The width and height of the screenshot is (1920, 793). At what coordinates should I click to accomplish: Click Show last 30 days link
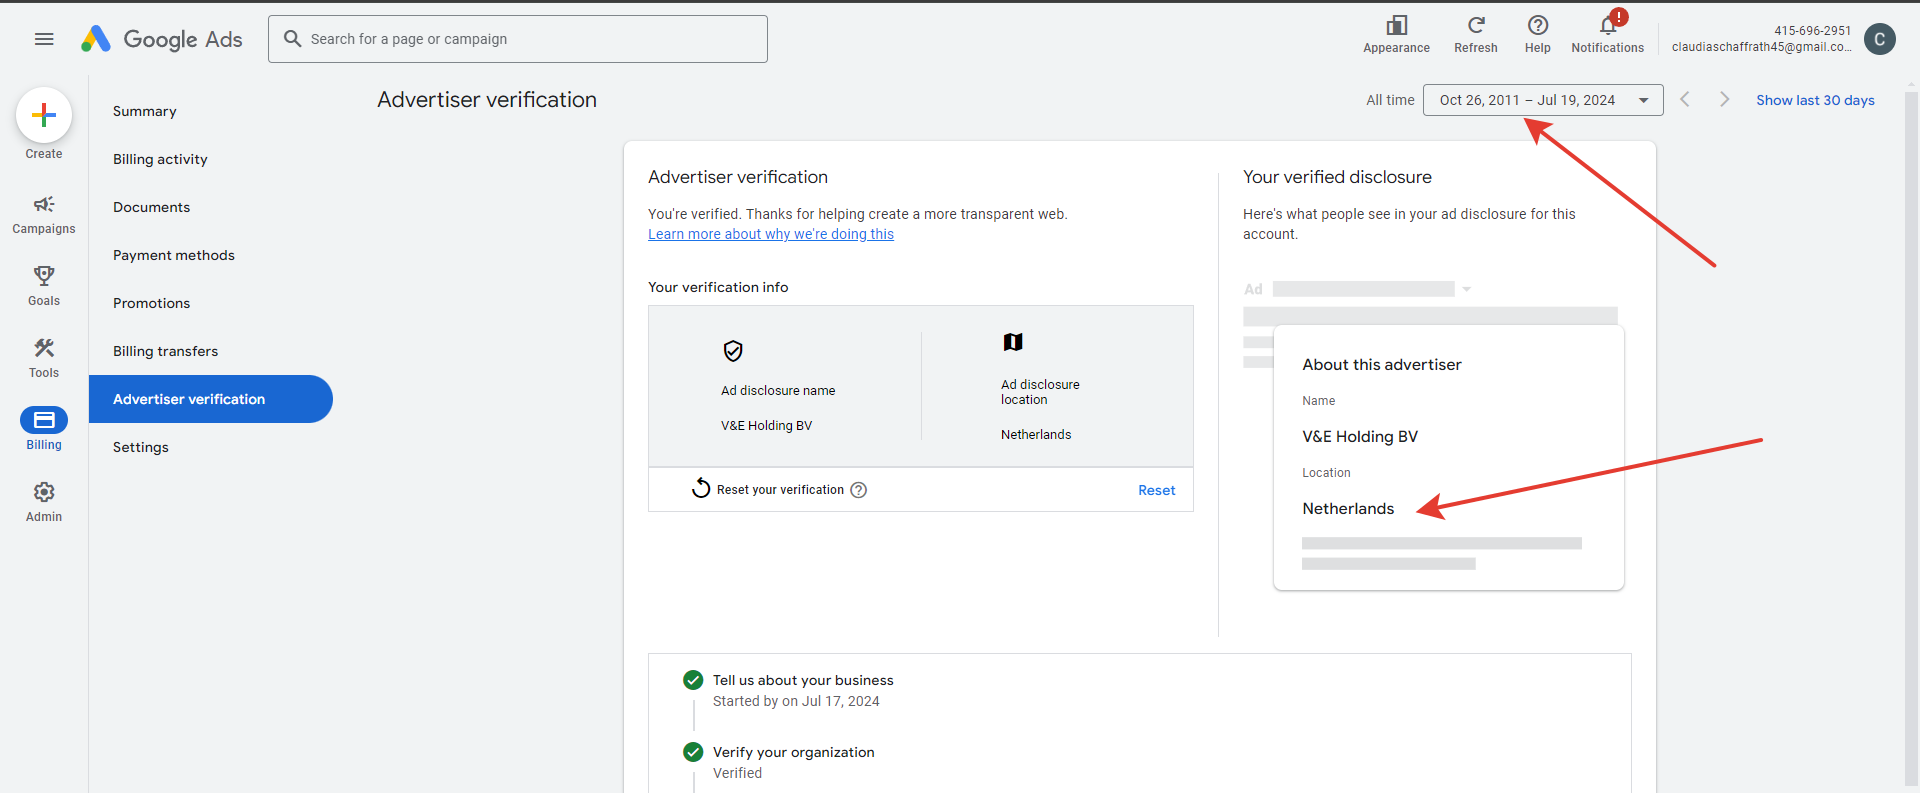[1815, 100]
